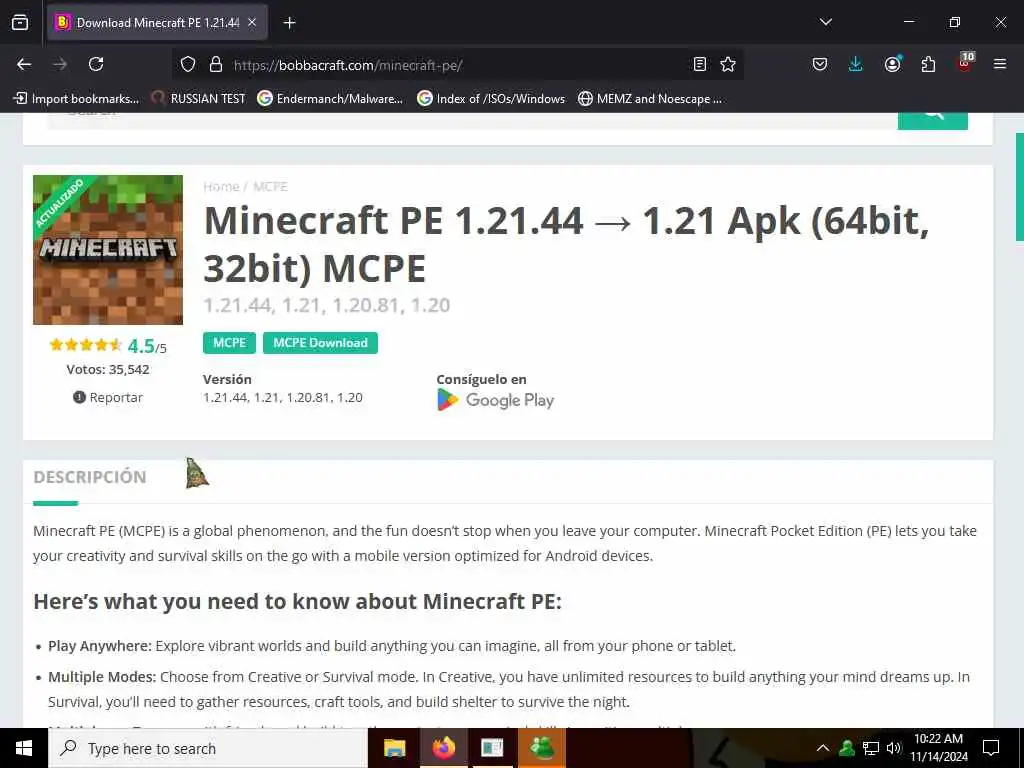
Task: Open the extensions puzzle icon
Action: tap(928, 64)
